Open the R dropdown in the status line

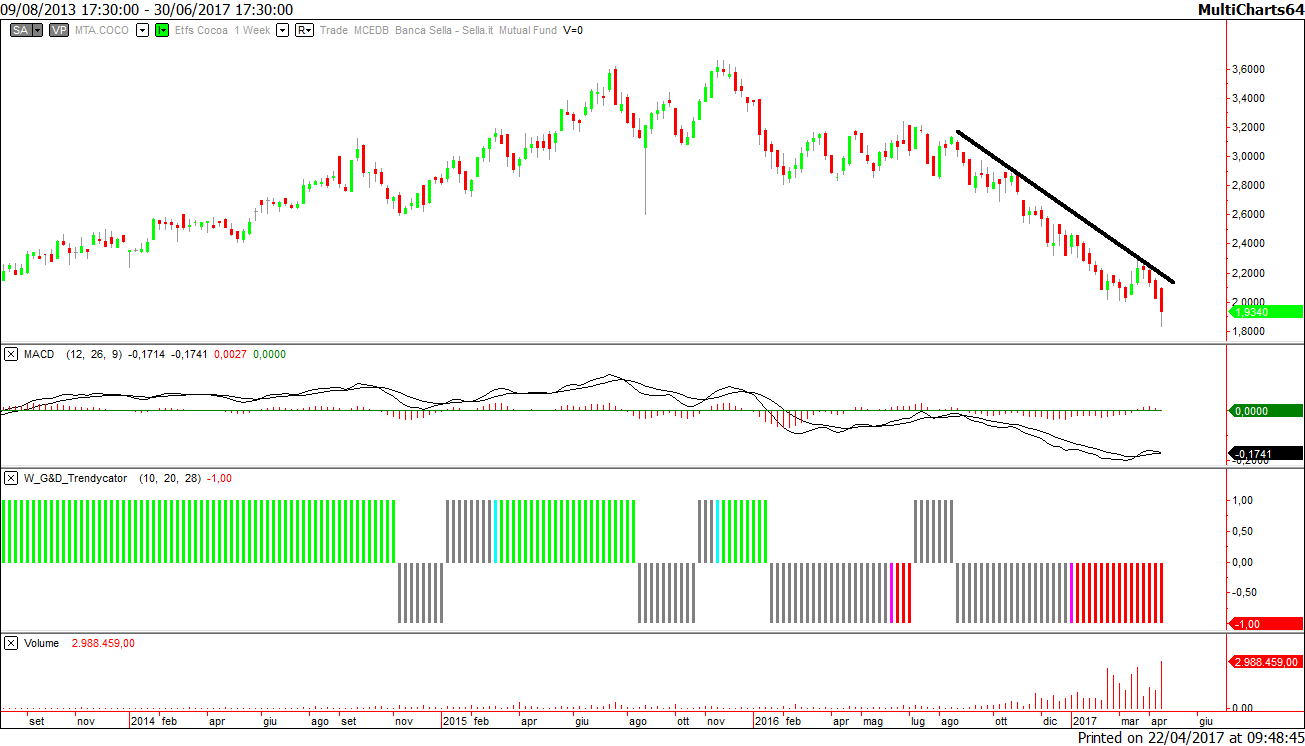pos(303,31)
